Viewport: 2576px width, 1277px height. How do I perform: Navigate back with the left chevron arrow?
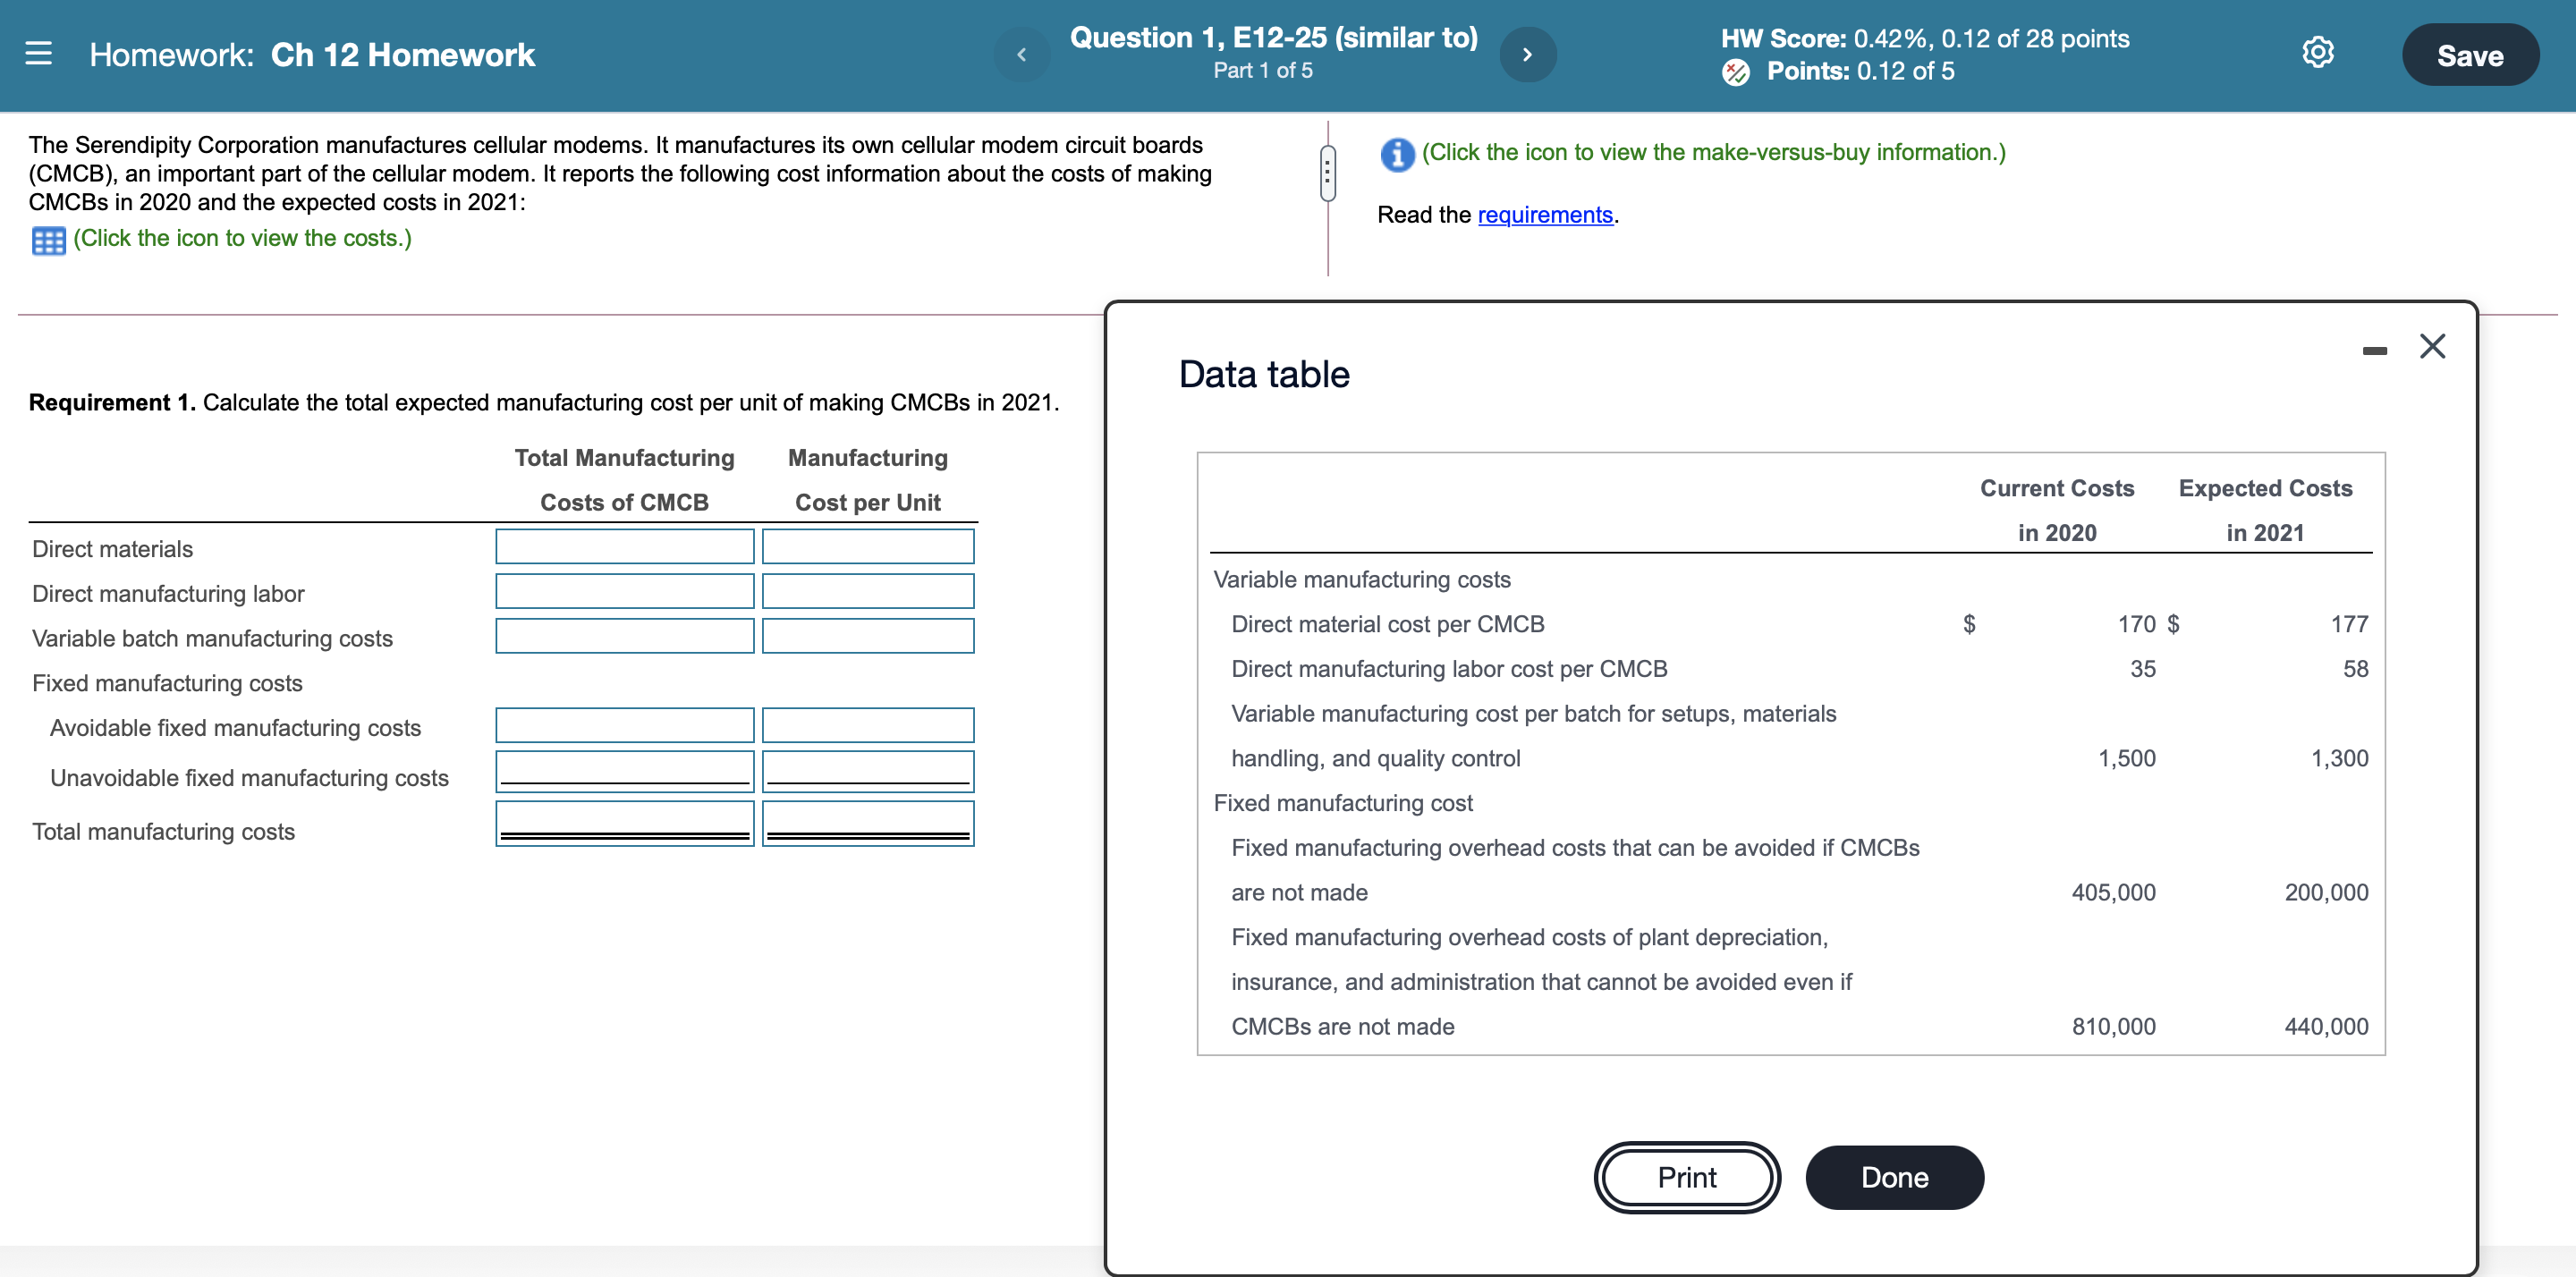coord(1021,54)
